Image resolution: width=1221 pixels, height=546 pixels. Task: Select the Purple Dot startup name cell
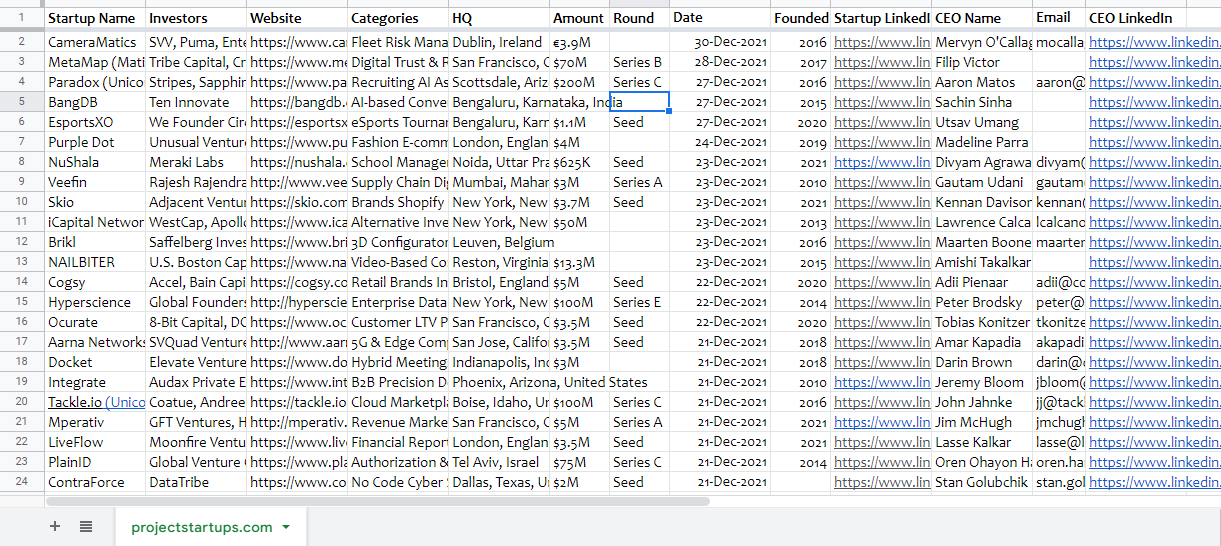pyautogui.click(x=95, y=142)
